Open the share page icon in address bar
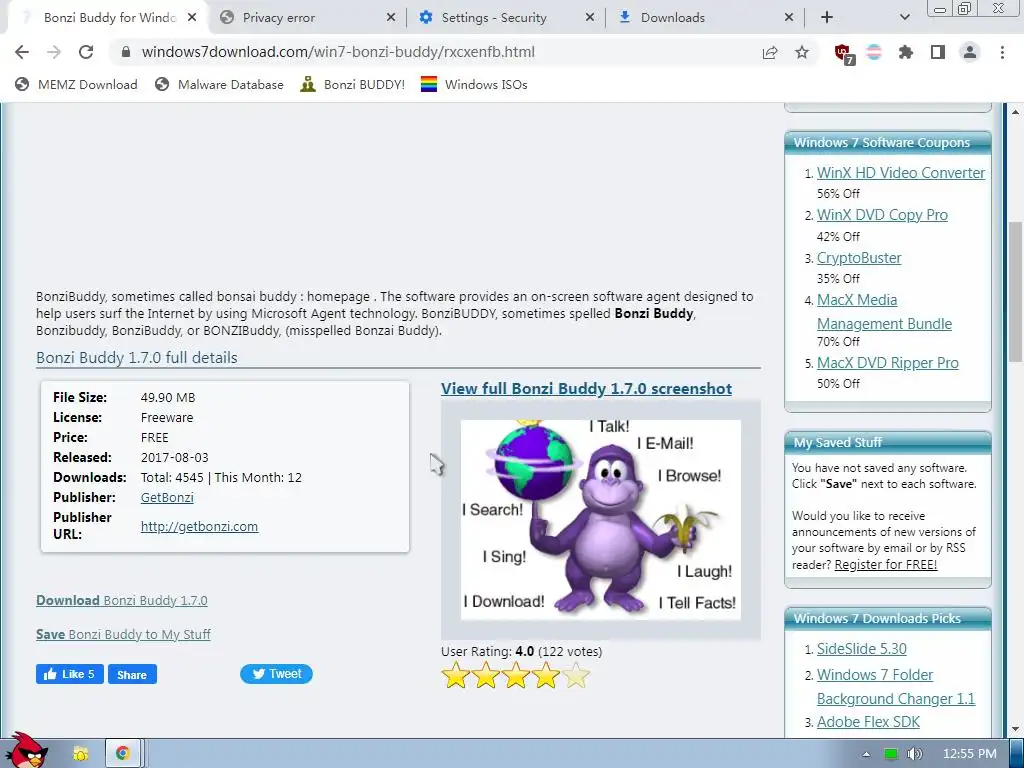The height and width of the screenshot is (768, 1024). (770, 52)
